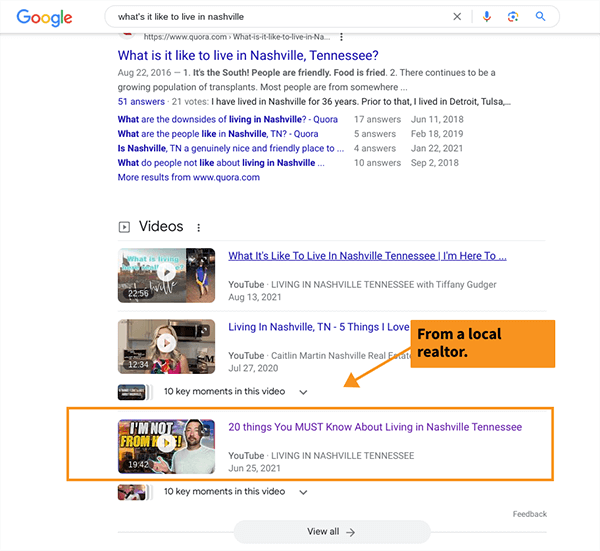Open the Google logo homepage link
The height and width of the screenshot is (551, 600).
point(44,18)
